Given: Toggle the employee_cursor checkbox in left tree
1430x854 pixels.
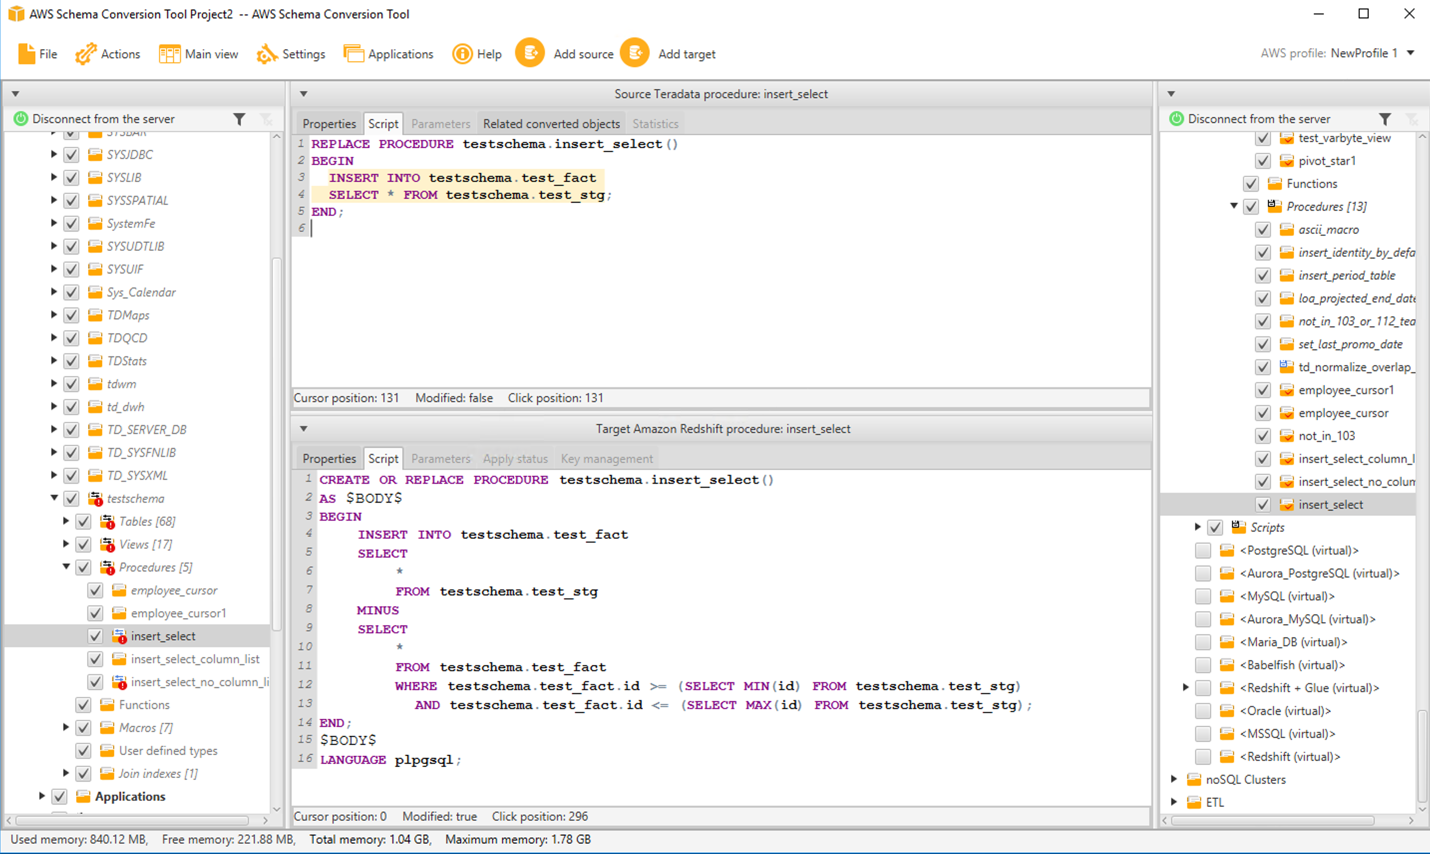Looking at the screenshot, I should click(x=95, y=590).
